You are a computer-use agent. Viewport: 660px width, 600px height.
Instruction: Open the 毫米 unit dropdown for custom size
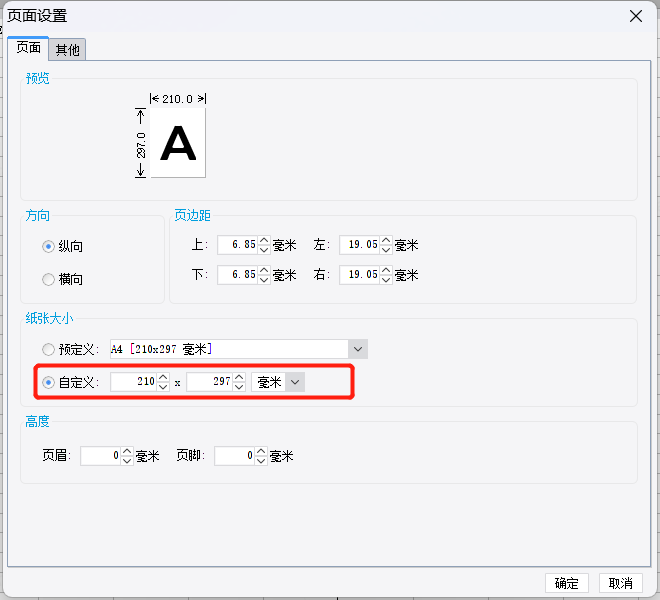295,382
